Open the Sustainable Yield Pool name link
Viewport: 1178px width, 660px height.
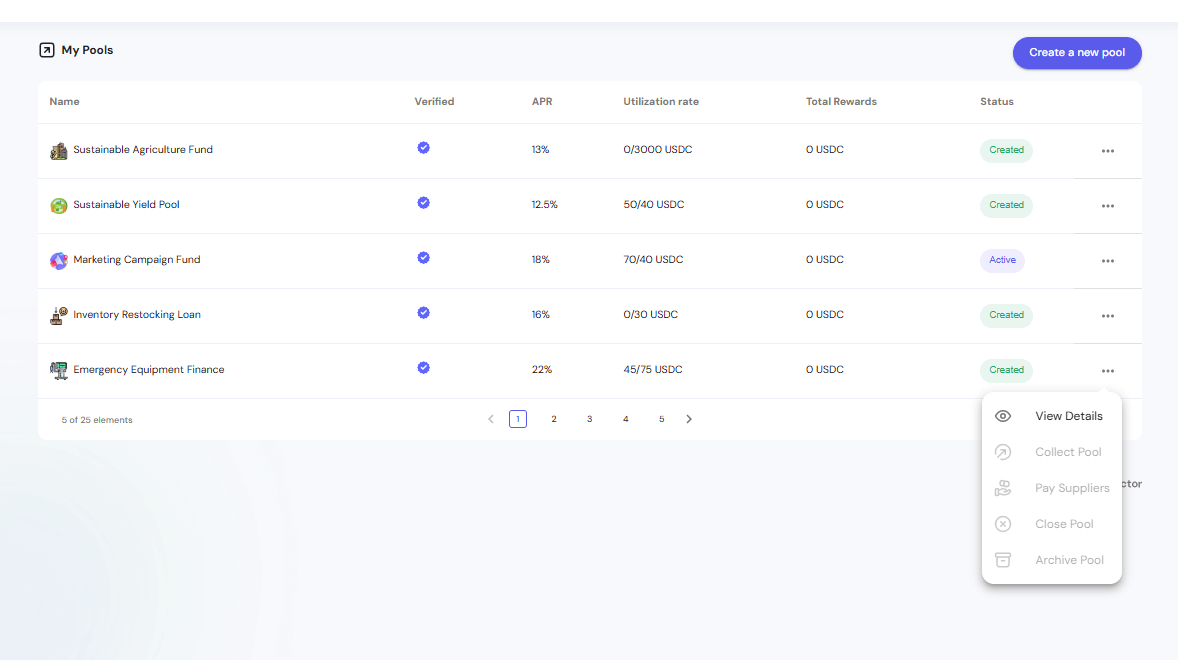pyautogui.click(x=126, y=205)
